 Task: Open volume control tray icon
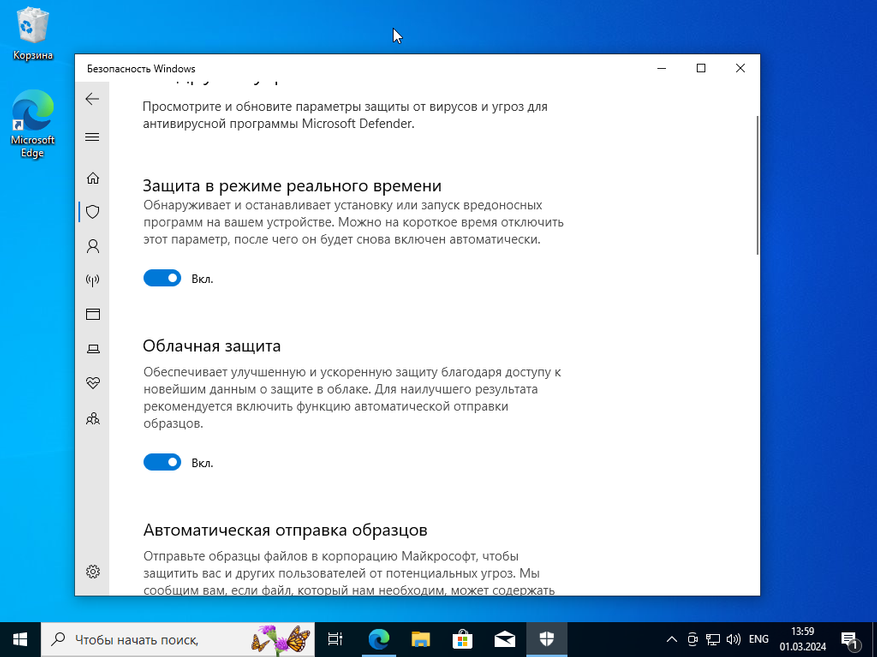coord(733,639)
